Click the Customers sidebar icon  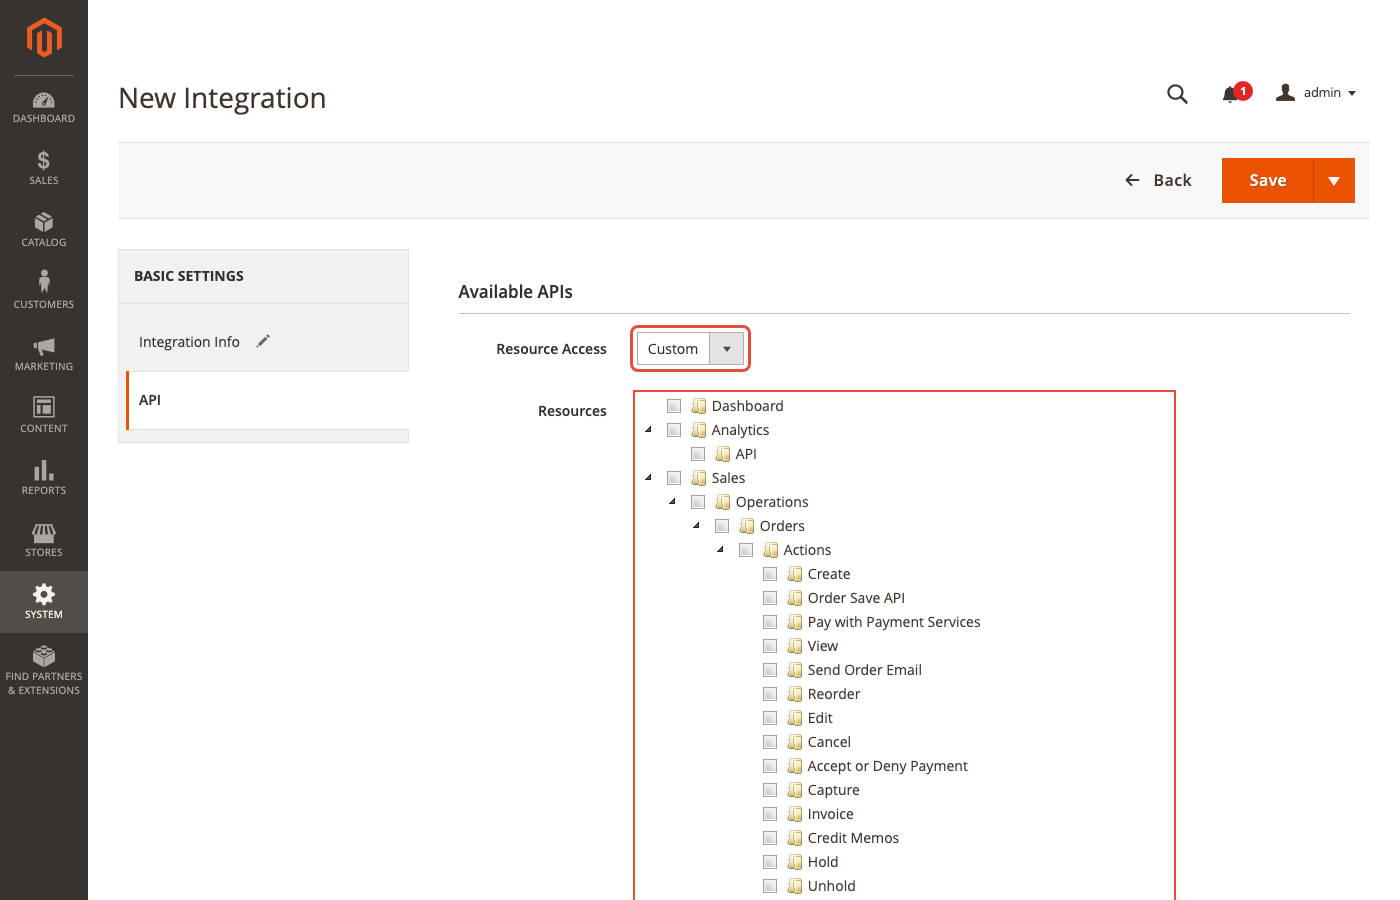(x=43, y=290)
